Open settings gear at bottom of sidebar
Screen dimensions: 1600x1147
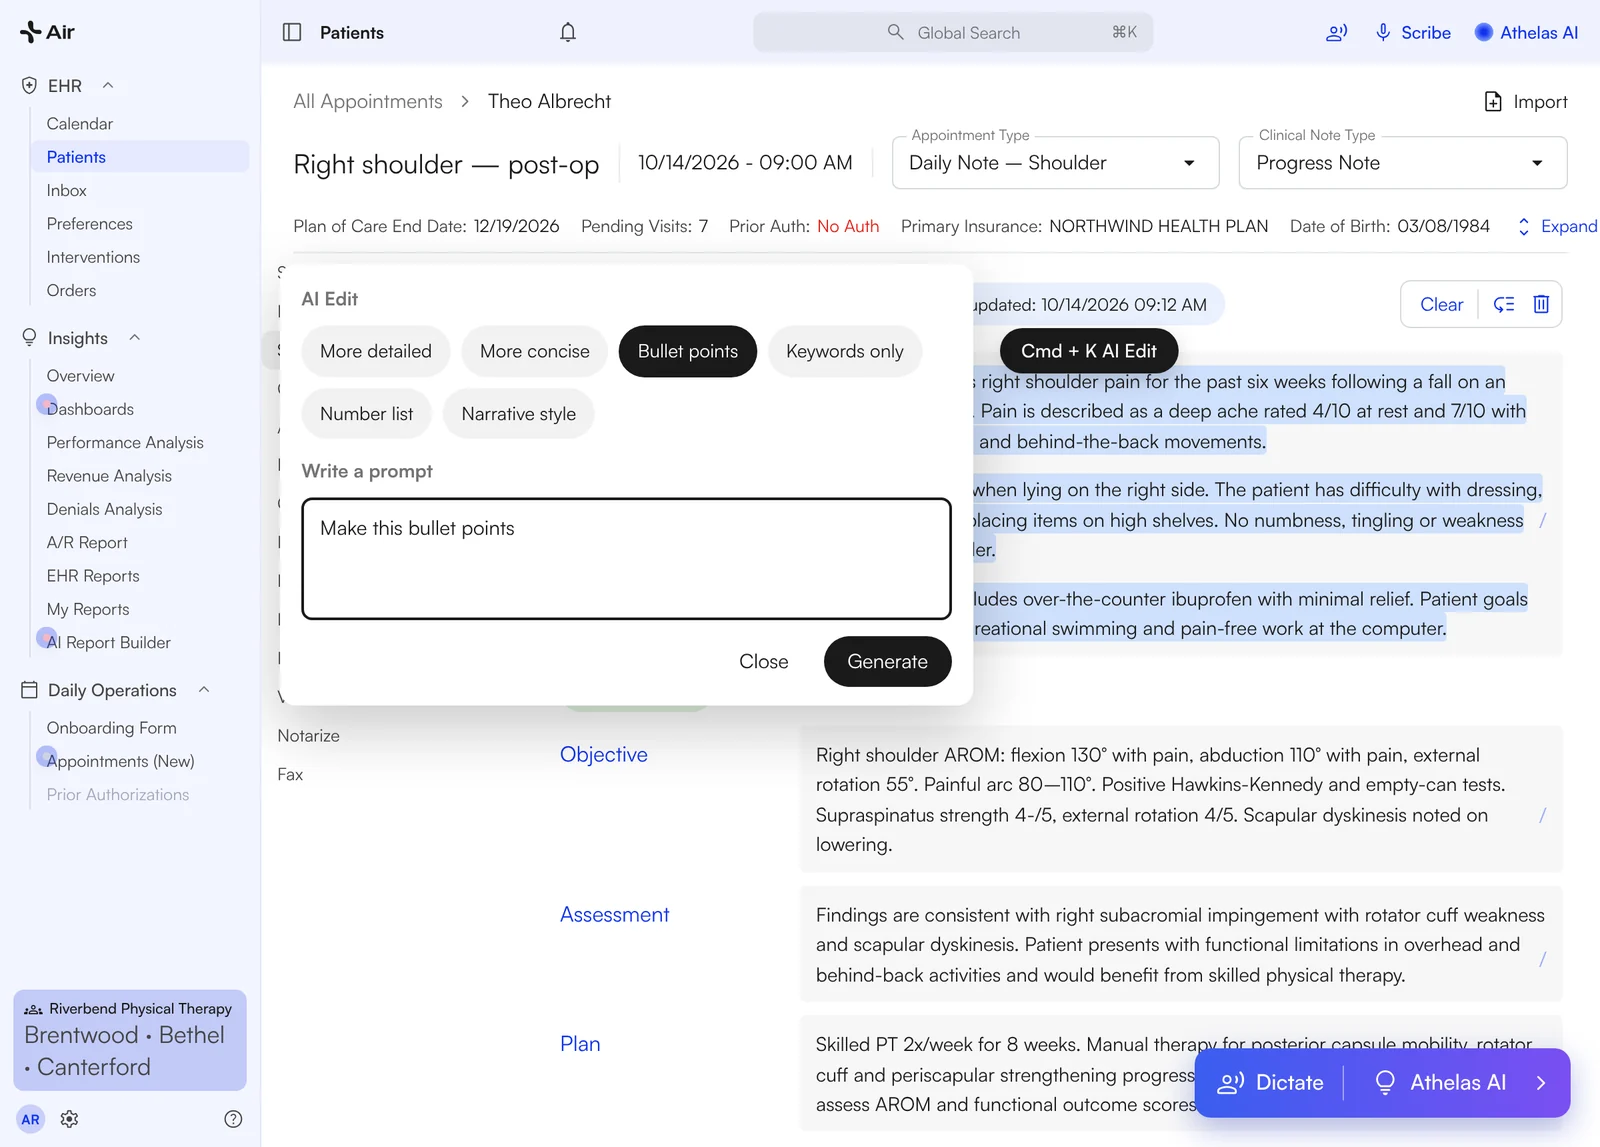(x=69, y=1119)
